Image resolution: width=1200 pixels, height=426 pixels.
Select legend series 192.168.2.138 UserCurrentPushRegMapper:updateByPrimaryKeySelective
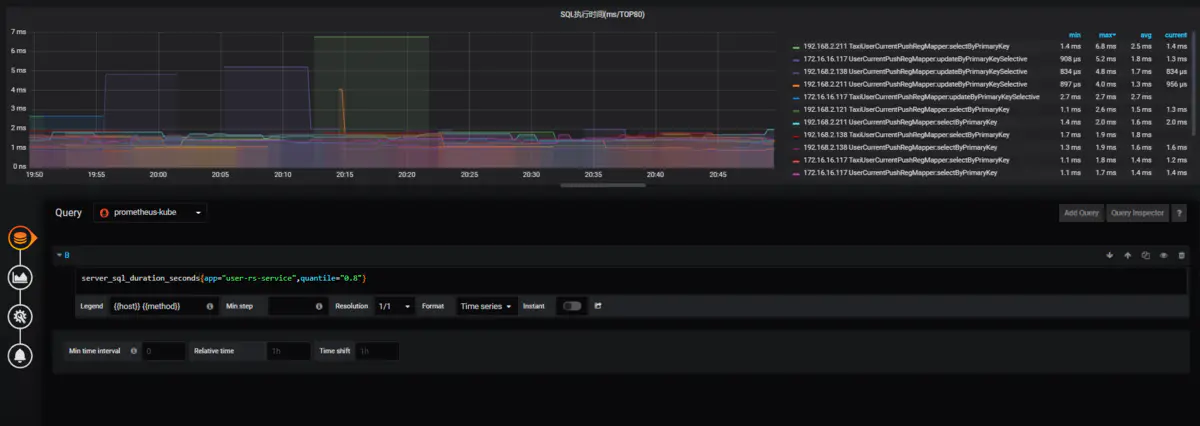pos(915,72)
